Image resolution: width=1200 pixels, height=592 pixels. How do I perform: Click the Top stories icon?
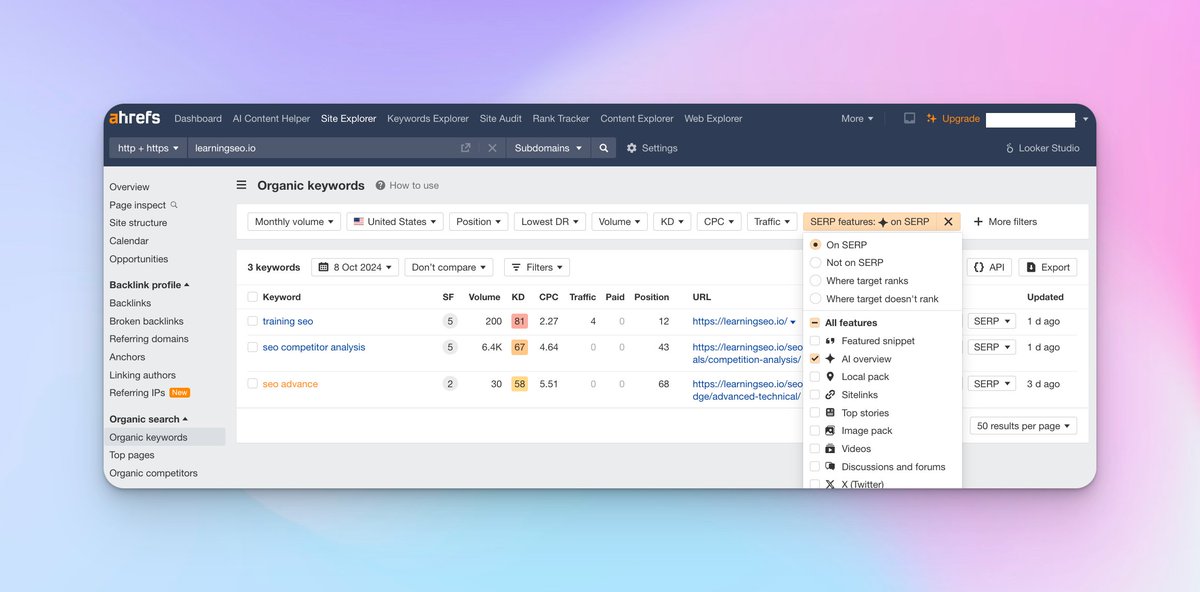tap(830, 413)
